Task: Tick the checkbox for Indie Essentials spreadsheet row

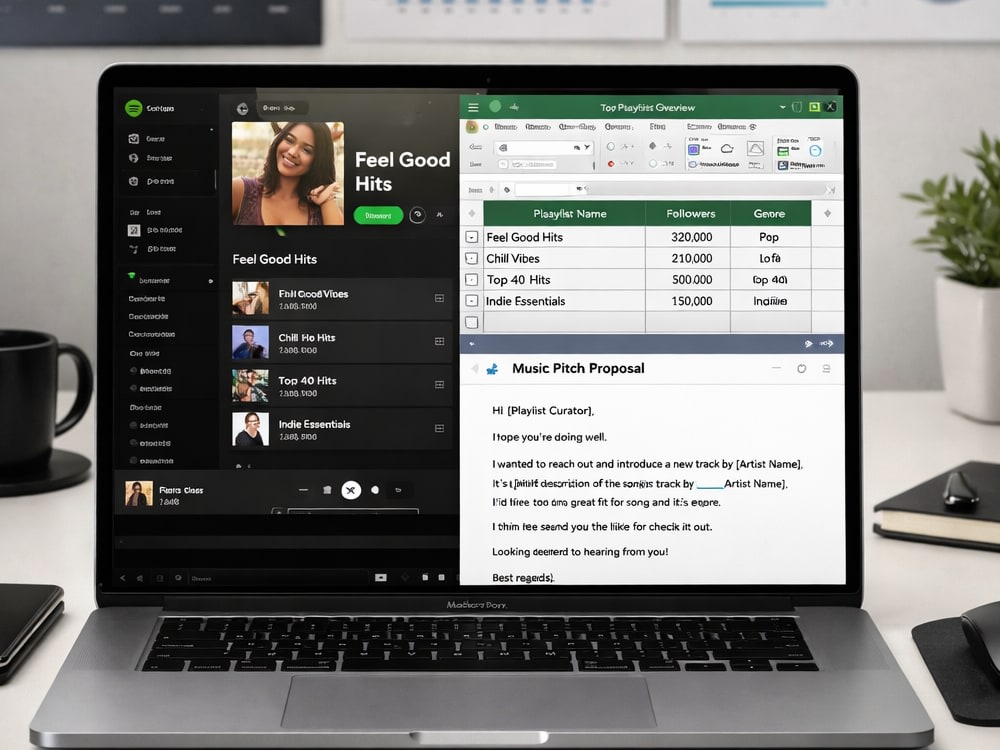Action: (471, 300)
